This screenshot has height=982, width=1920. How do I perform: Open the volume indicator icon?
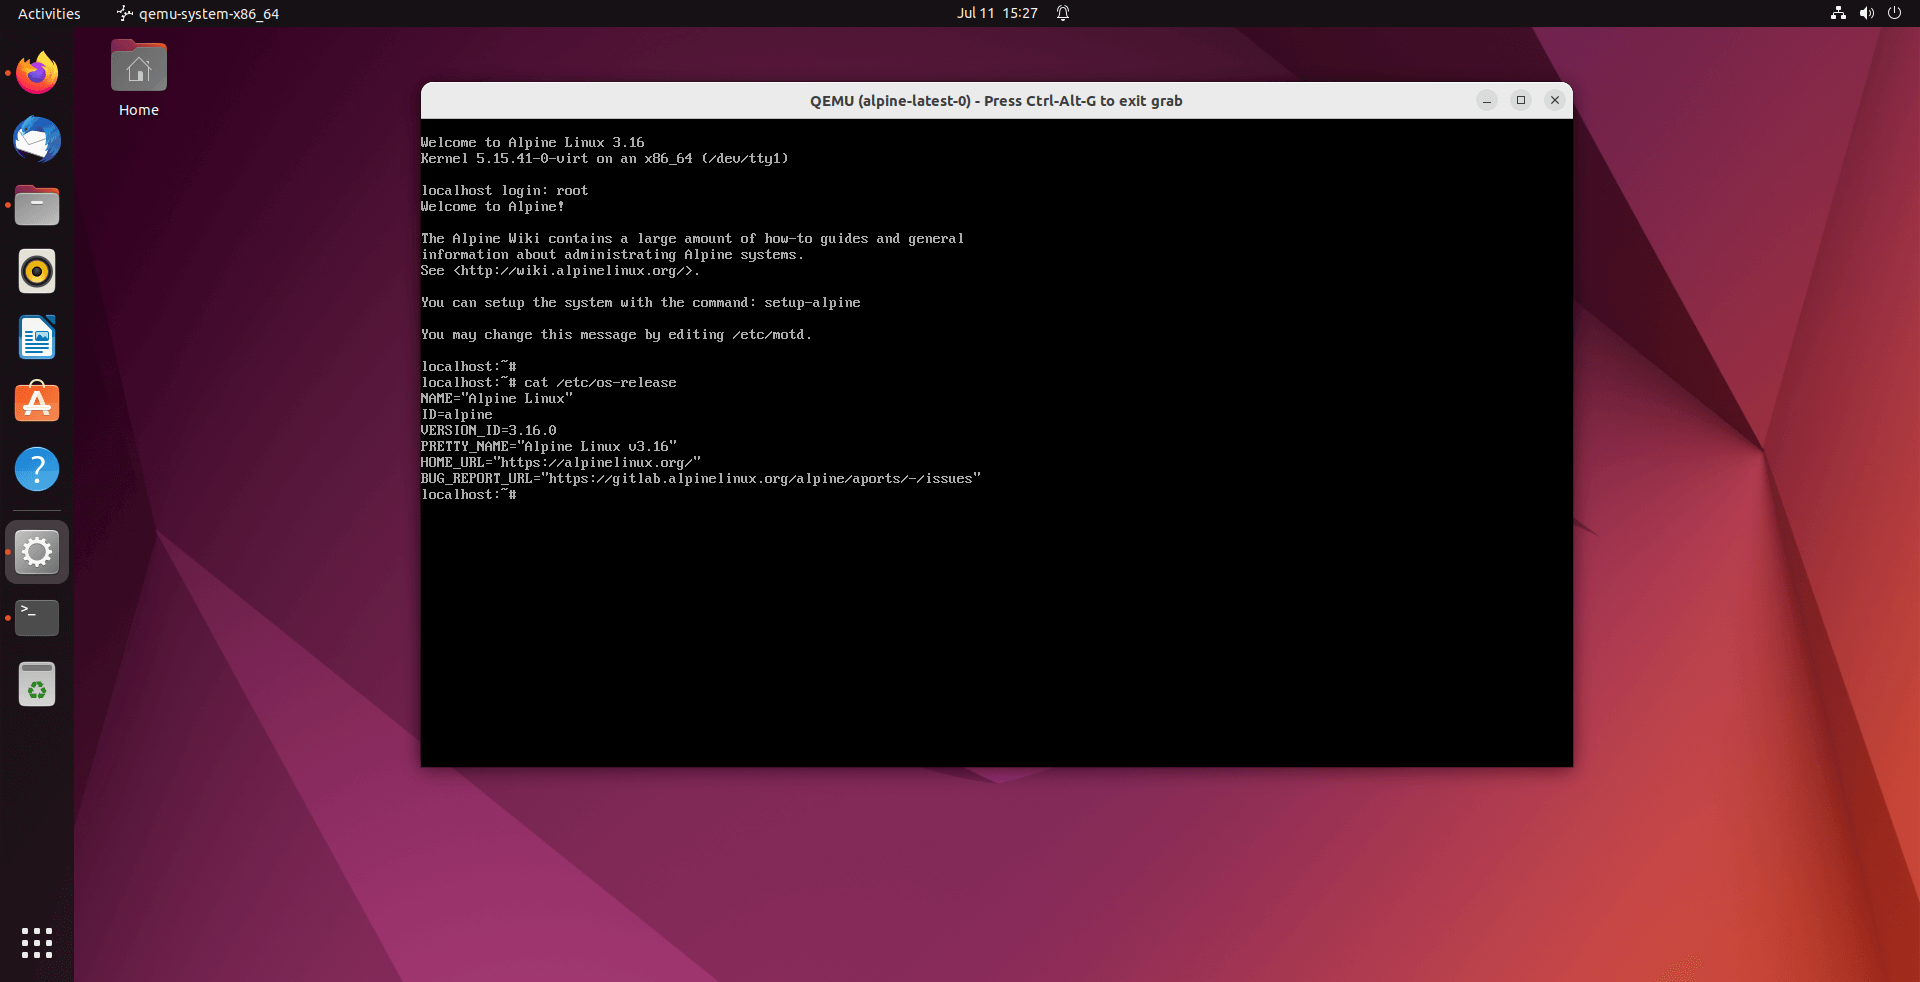pyautogui.click(x=1866, y=13)
